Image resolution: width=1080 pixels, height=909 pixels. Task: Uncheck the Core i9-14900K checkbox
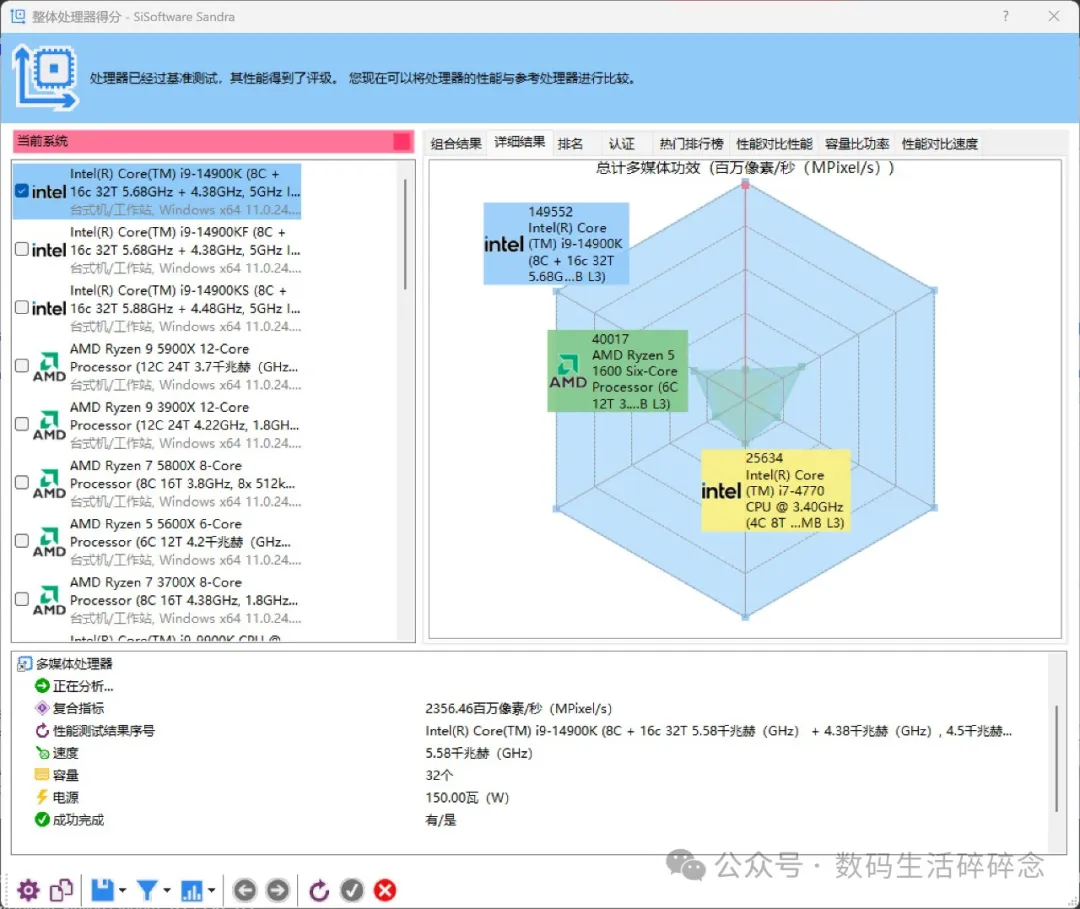pos(22,191)
